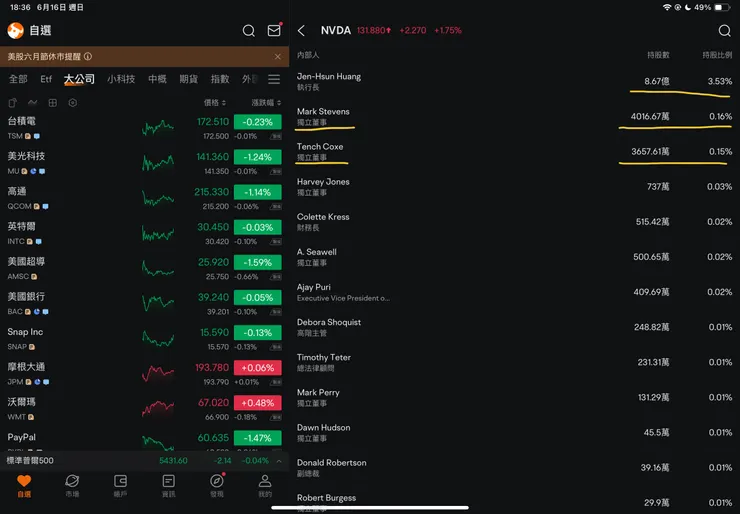This screenshot has height=514, width=740.
Task: Select the 小科技 tab
Action: coord(121,79)
